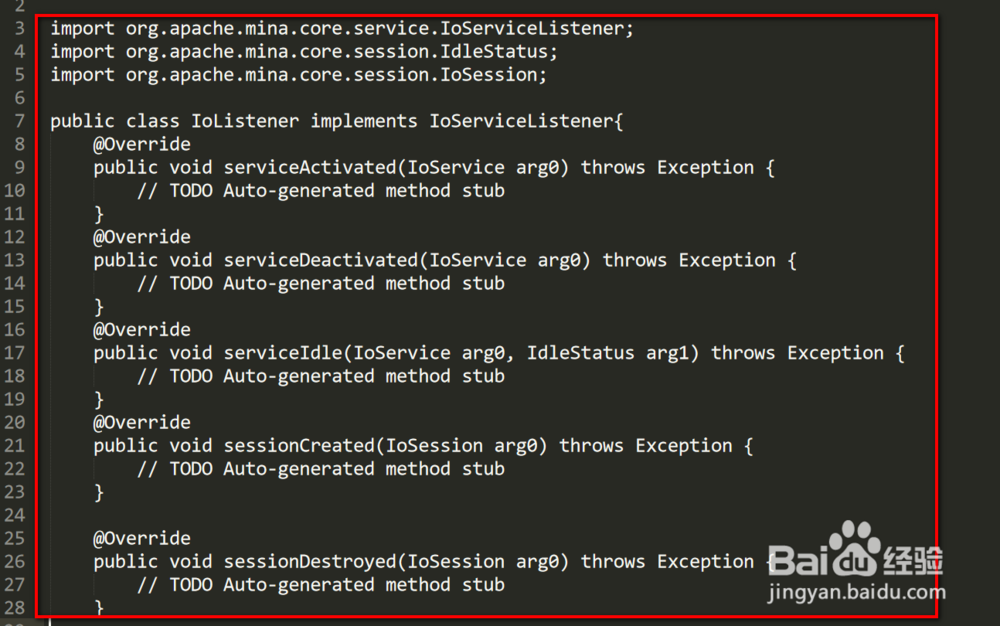Click the IoSession import statement
Screen dimensions: 1000x626
point(298,75)
